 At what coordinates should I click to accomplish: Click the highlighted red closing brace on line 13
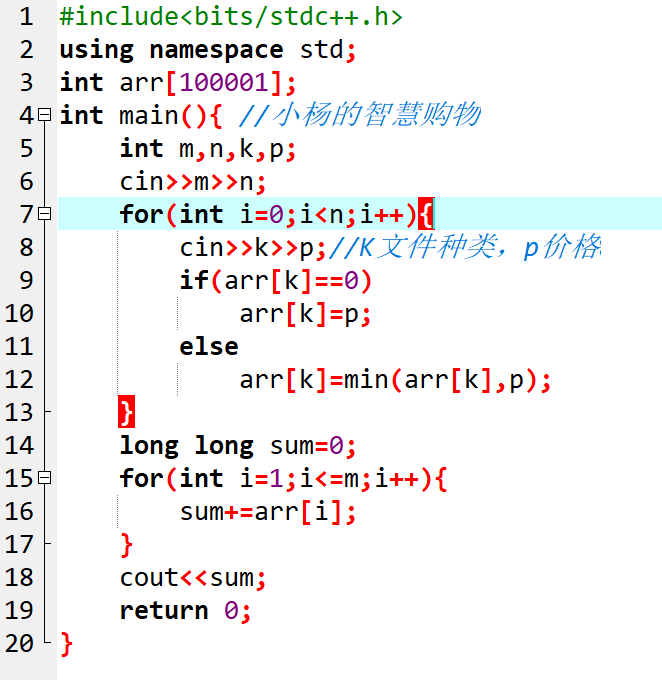coord(126,412)
